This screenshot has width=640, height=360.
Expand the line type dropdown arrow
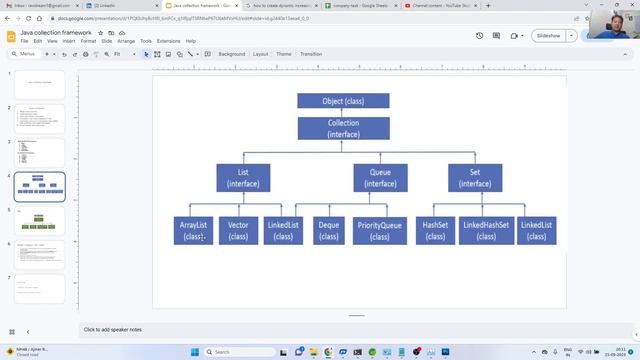198,54
